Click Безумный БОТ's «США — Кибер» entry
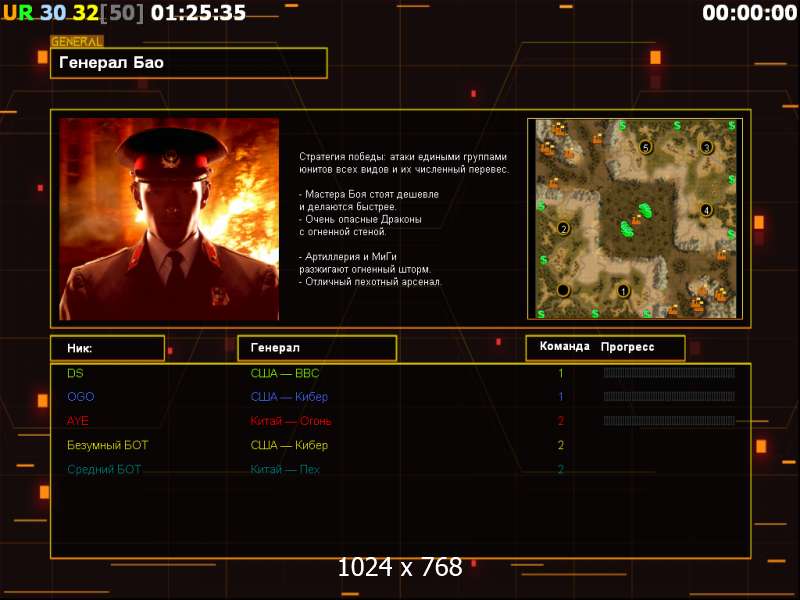The image size is (800, 600). click(x=289, y=445)
